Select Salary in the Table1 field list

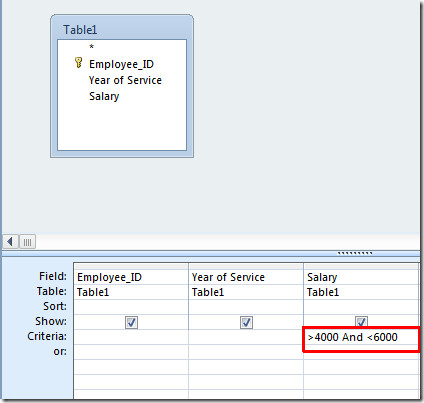pyautogui.click(x=104, y=96)
